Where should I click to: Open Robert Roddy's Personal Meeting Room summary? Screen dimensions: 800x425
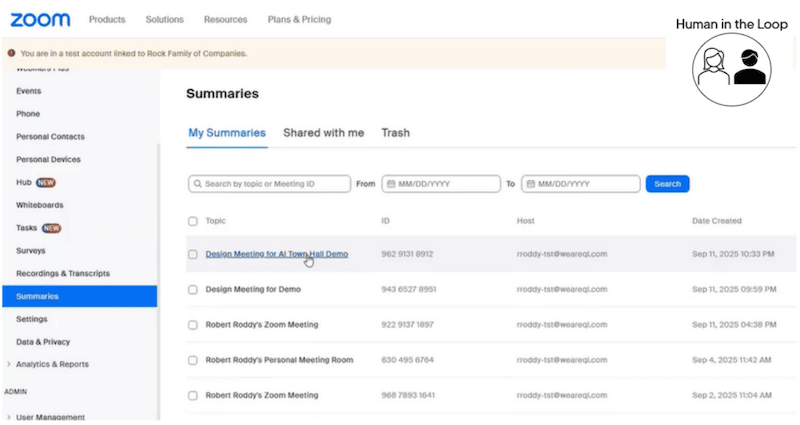[279, 360]
